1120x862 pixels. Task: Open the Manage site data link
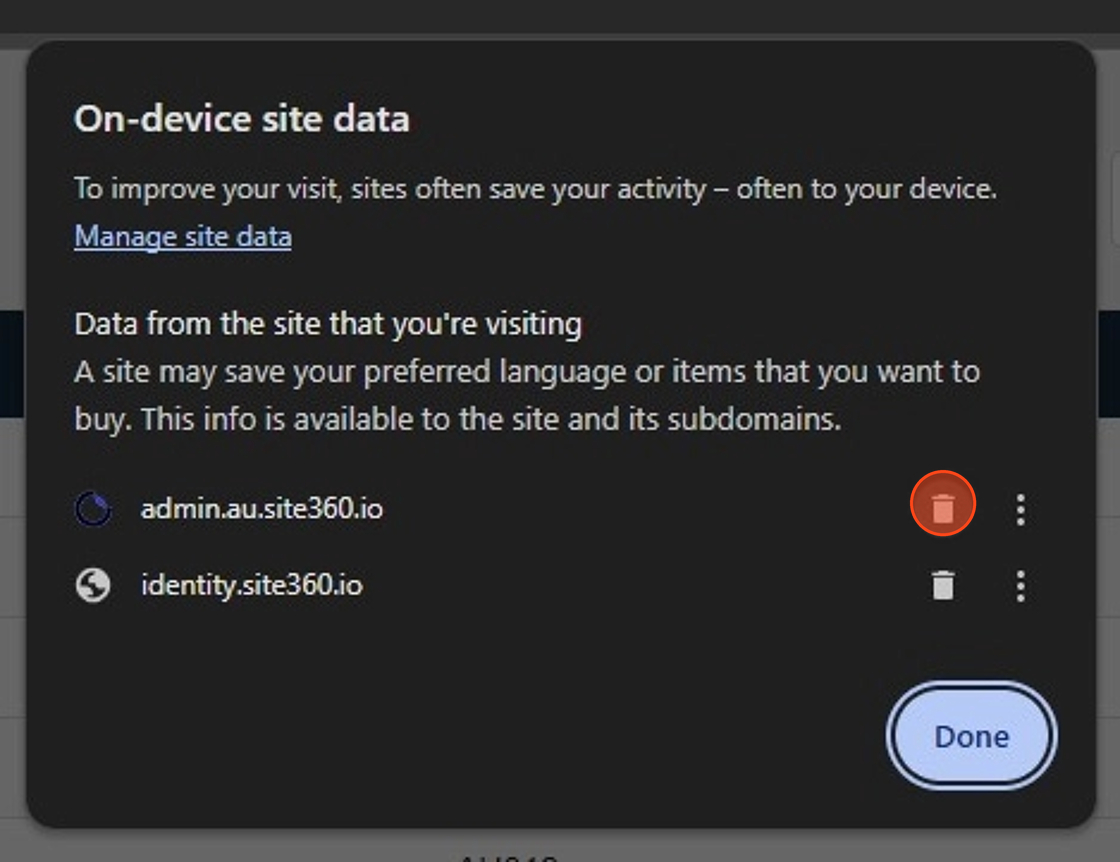click(183, 236)
